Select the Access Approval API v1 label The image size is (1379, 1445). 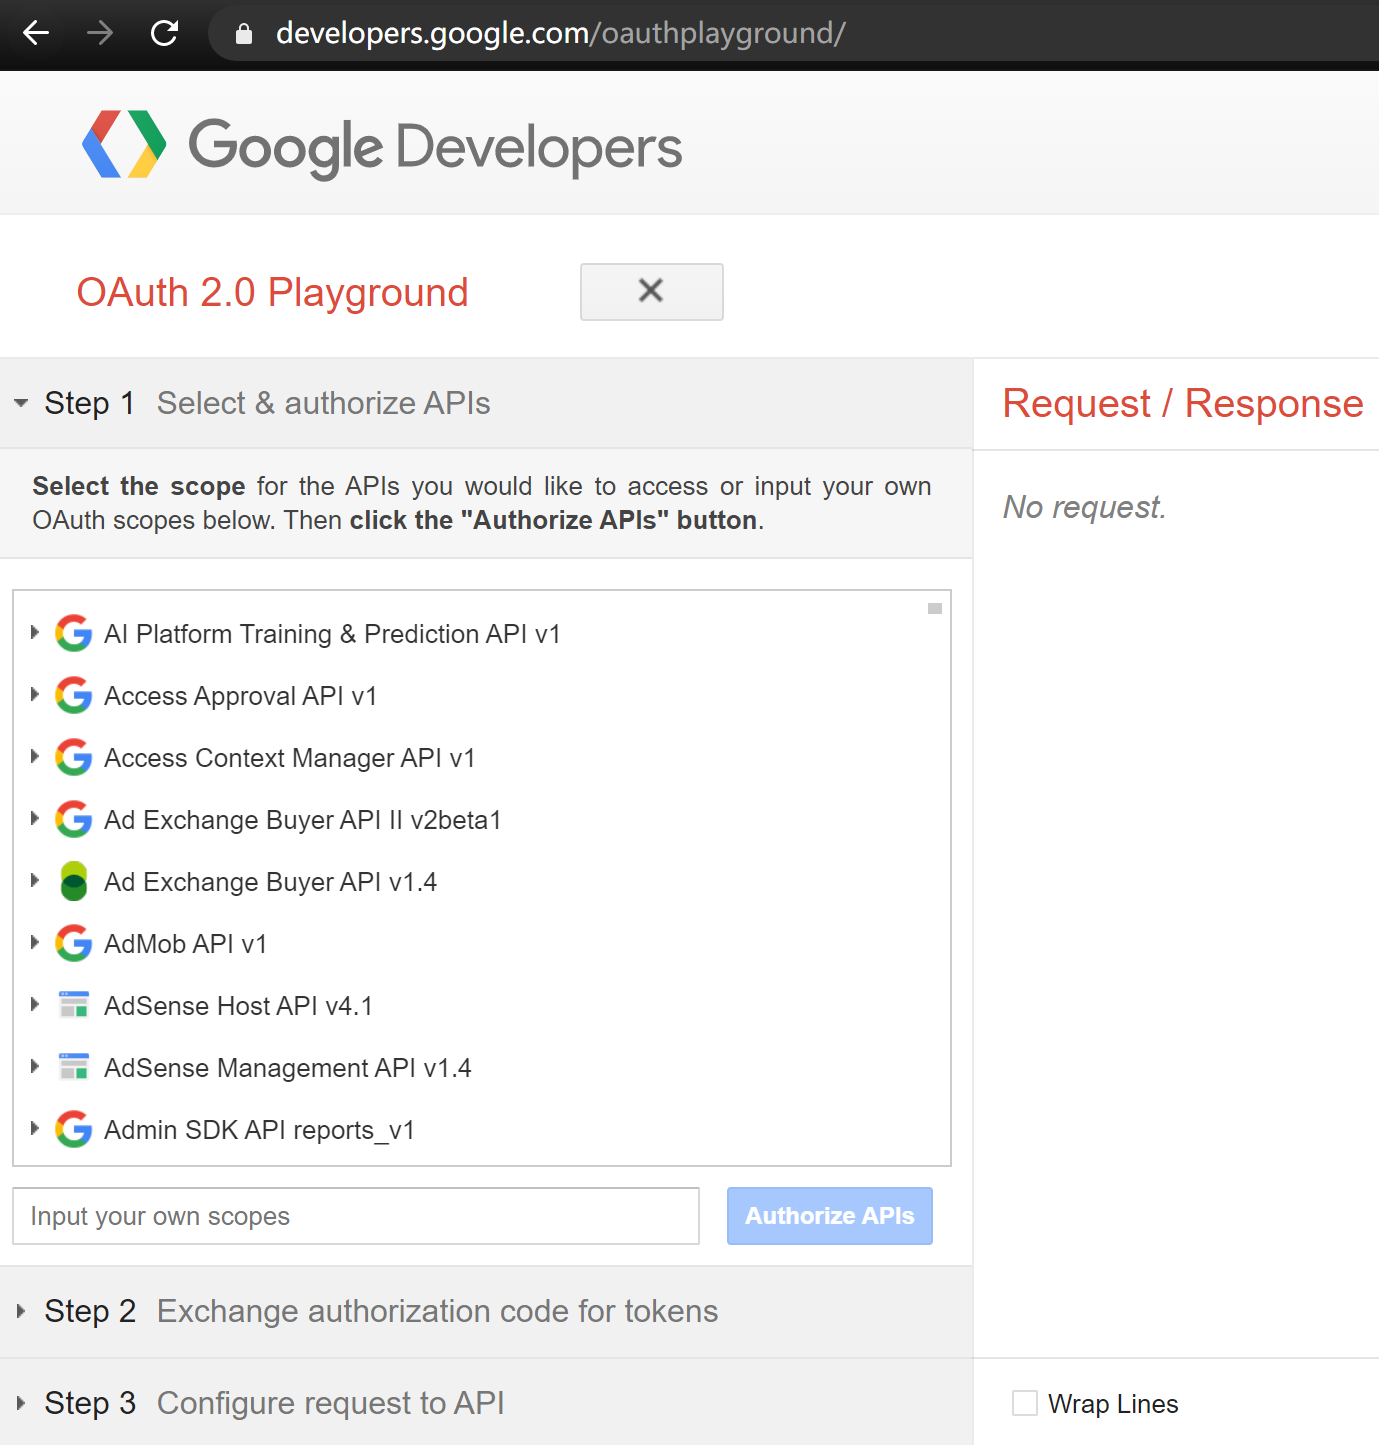pos(240,696)
